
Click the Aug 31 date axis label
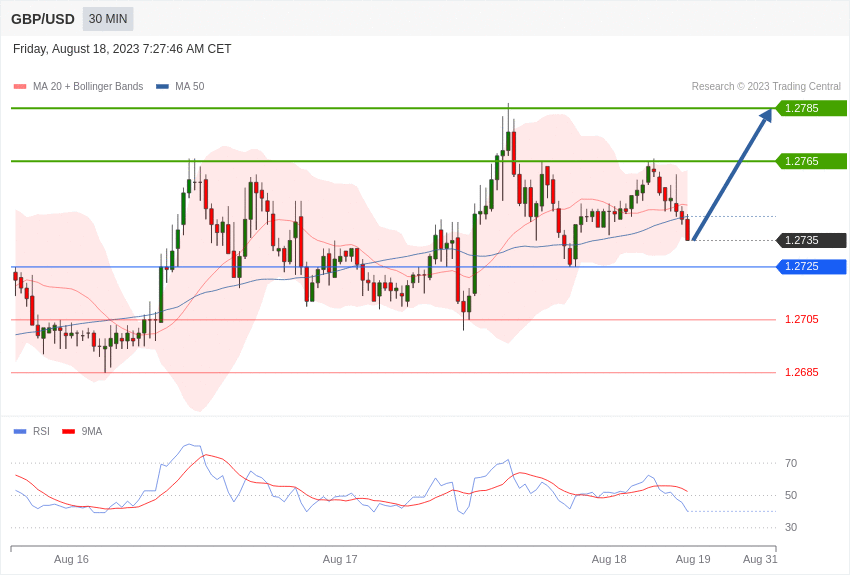760,559
